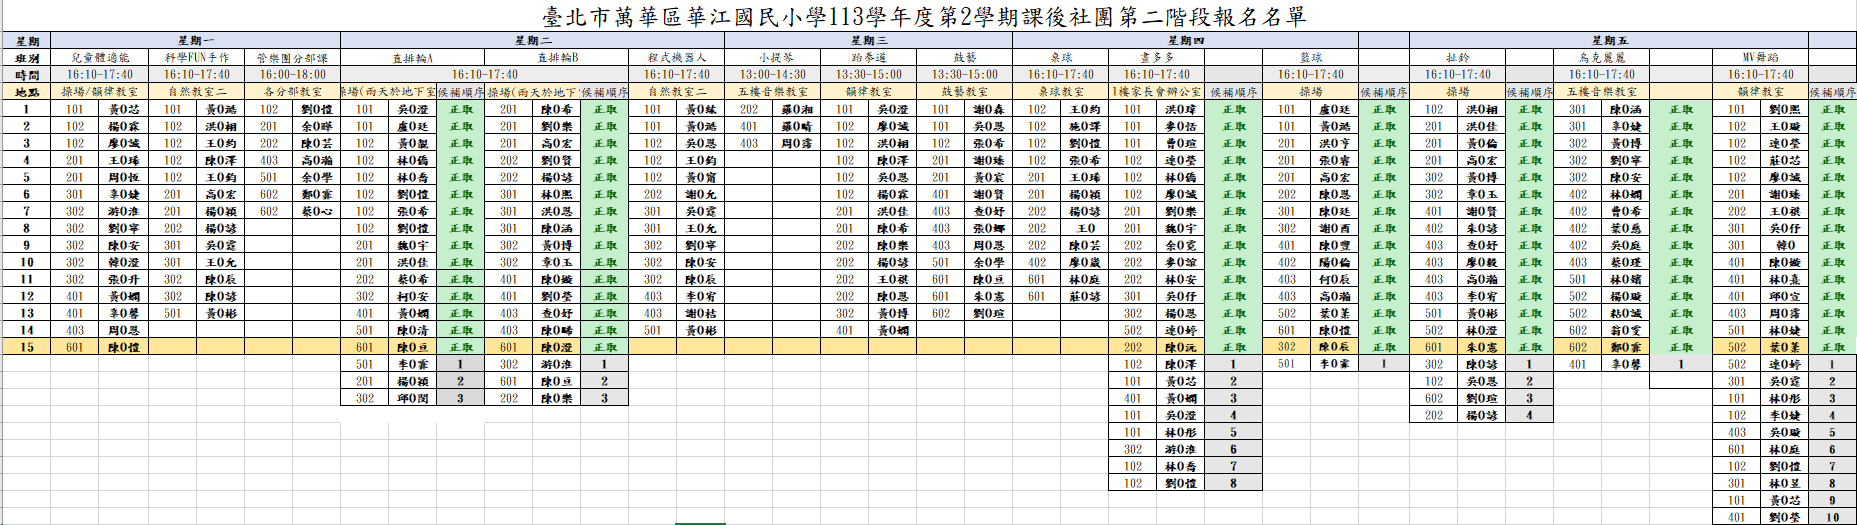Click the spreadsheet title at the top
1857x525 pixels.
click(924, 17)
